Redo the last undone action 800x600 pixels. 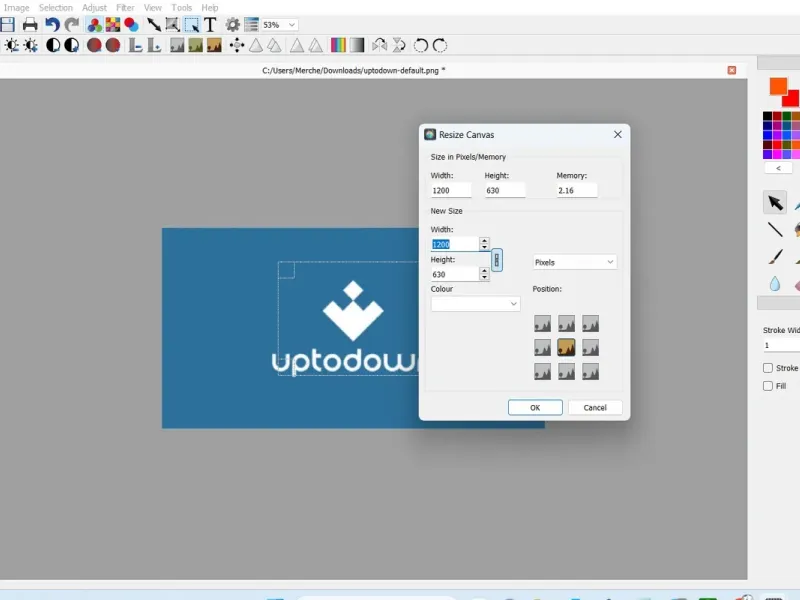tap(71, 24)
